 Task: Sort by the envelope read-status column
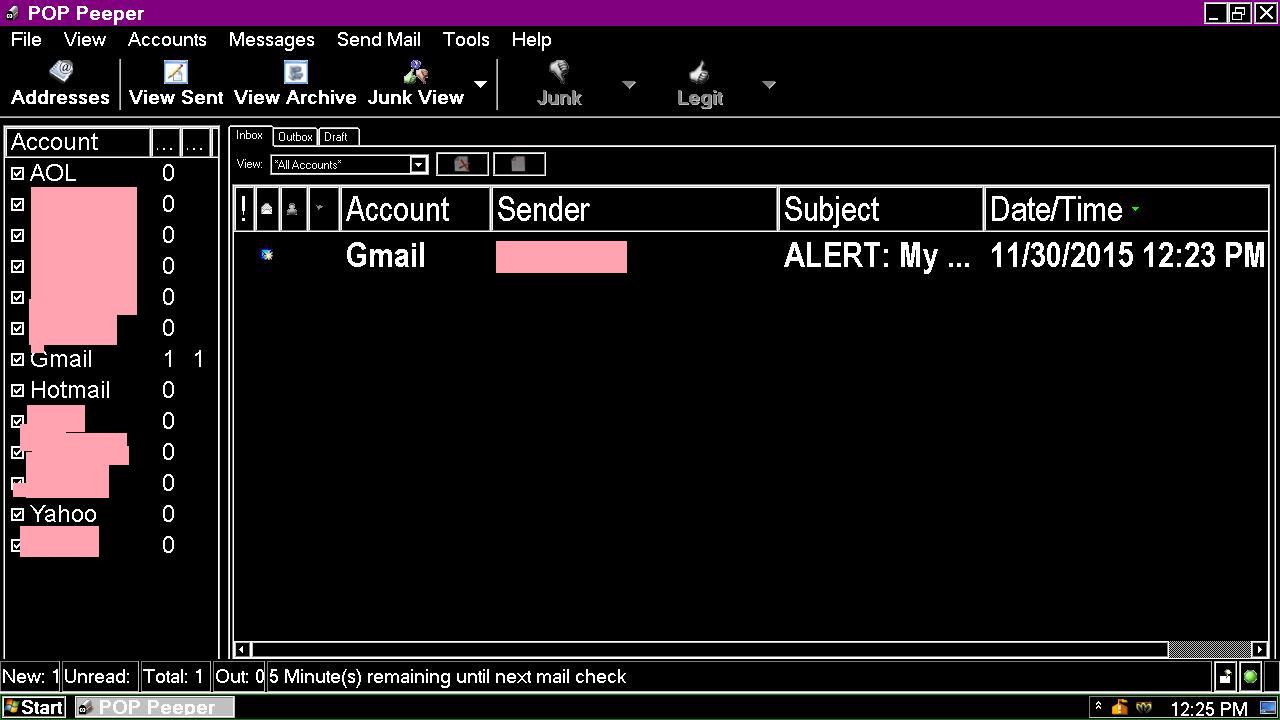(267, 209)
